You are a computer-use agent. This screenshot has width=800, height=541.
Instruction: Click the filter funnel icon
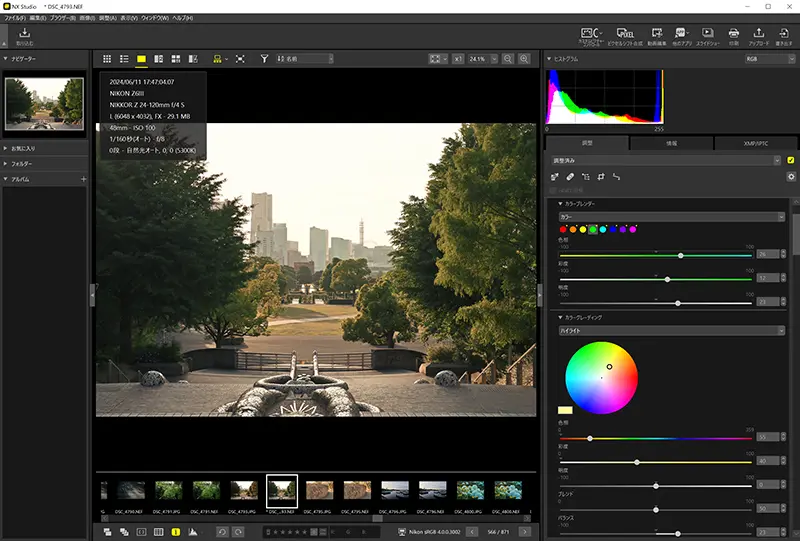coord(265,59)
